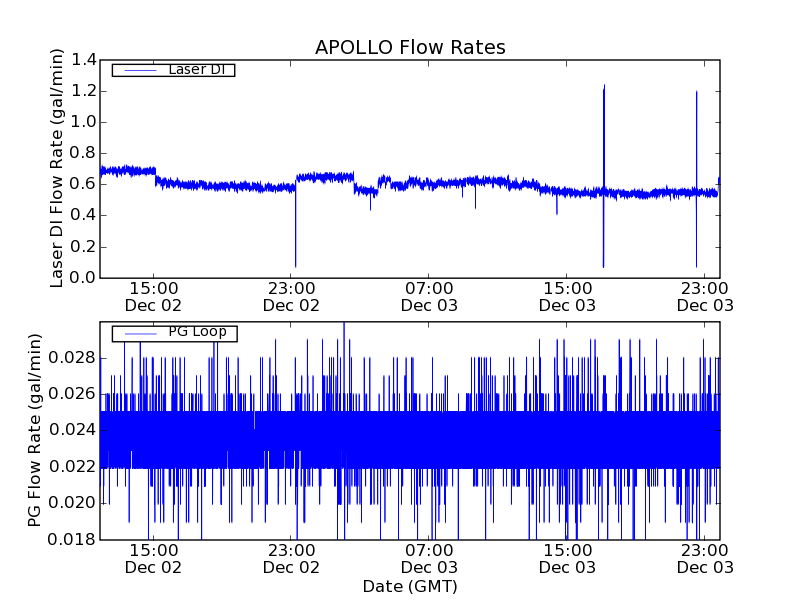Click the 'PG Flow Rate (gal/min)' axis label
The image size is (800, 600).
tap(34, 430)
